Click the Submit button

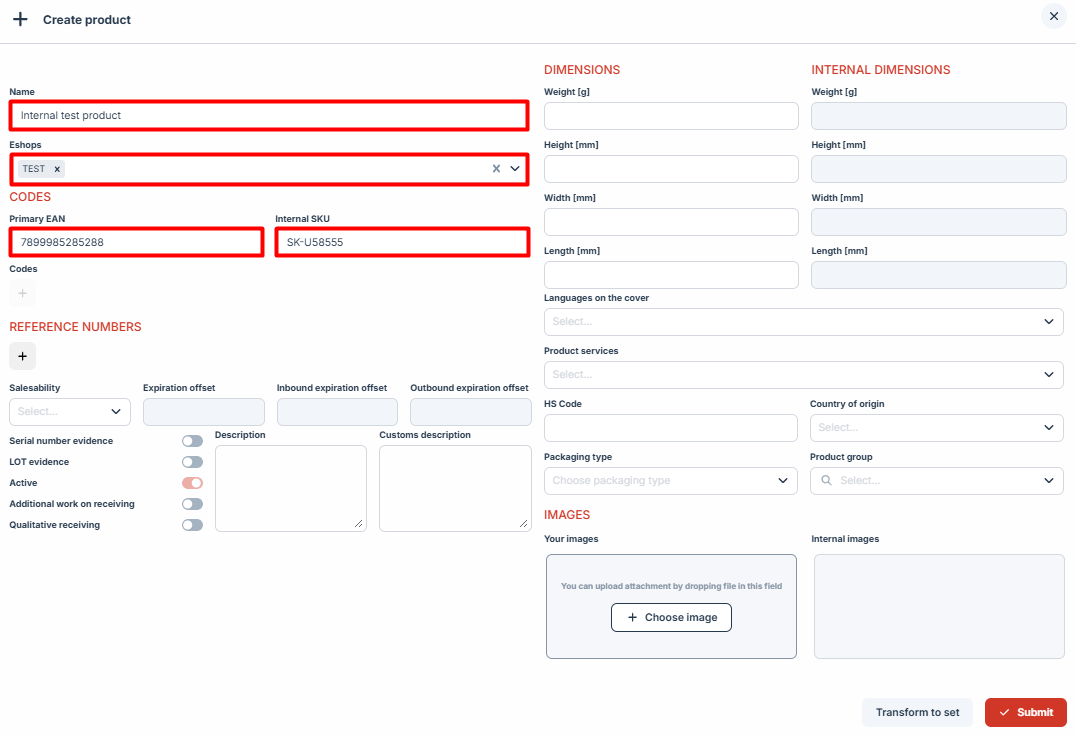click(1025, 712)
